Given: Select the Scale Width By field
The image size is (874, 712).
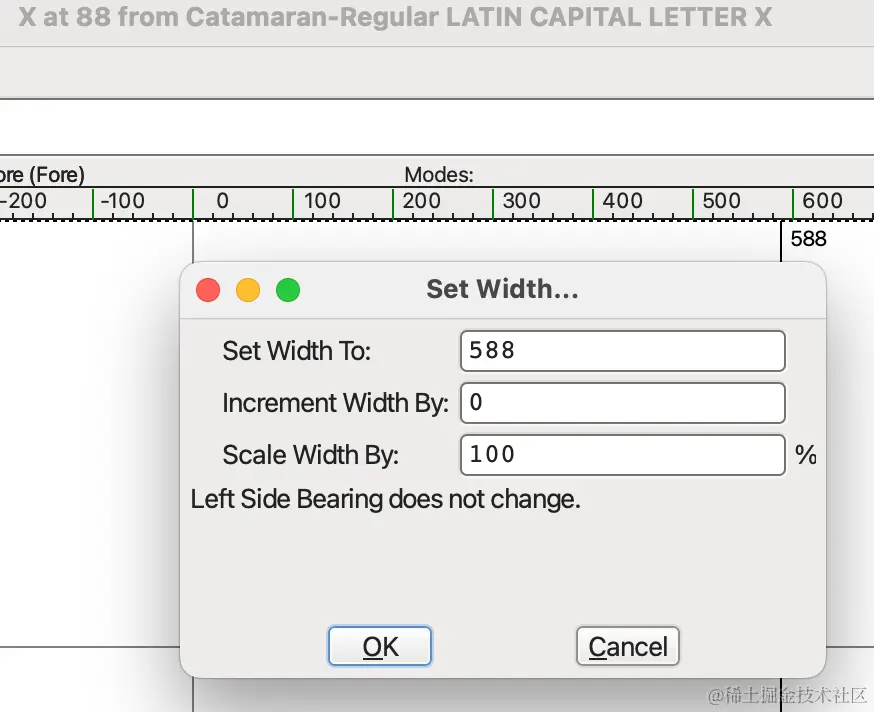Looking at the screenshot, I should click(x=622, y=455).
